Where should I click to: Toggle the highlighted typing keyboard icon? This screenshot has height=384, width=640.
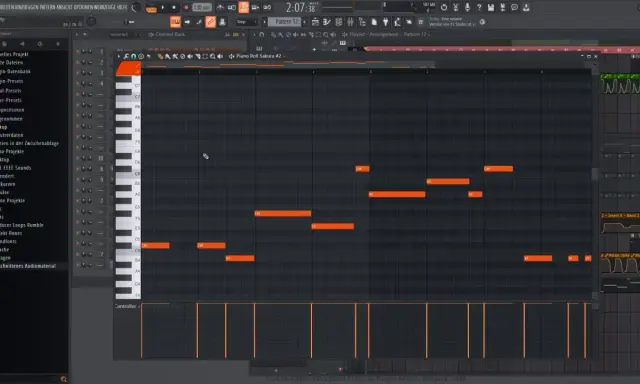coord(176,22)
